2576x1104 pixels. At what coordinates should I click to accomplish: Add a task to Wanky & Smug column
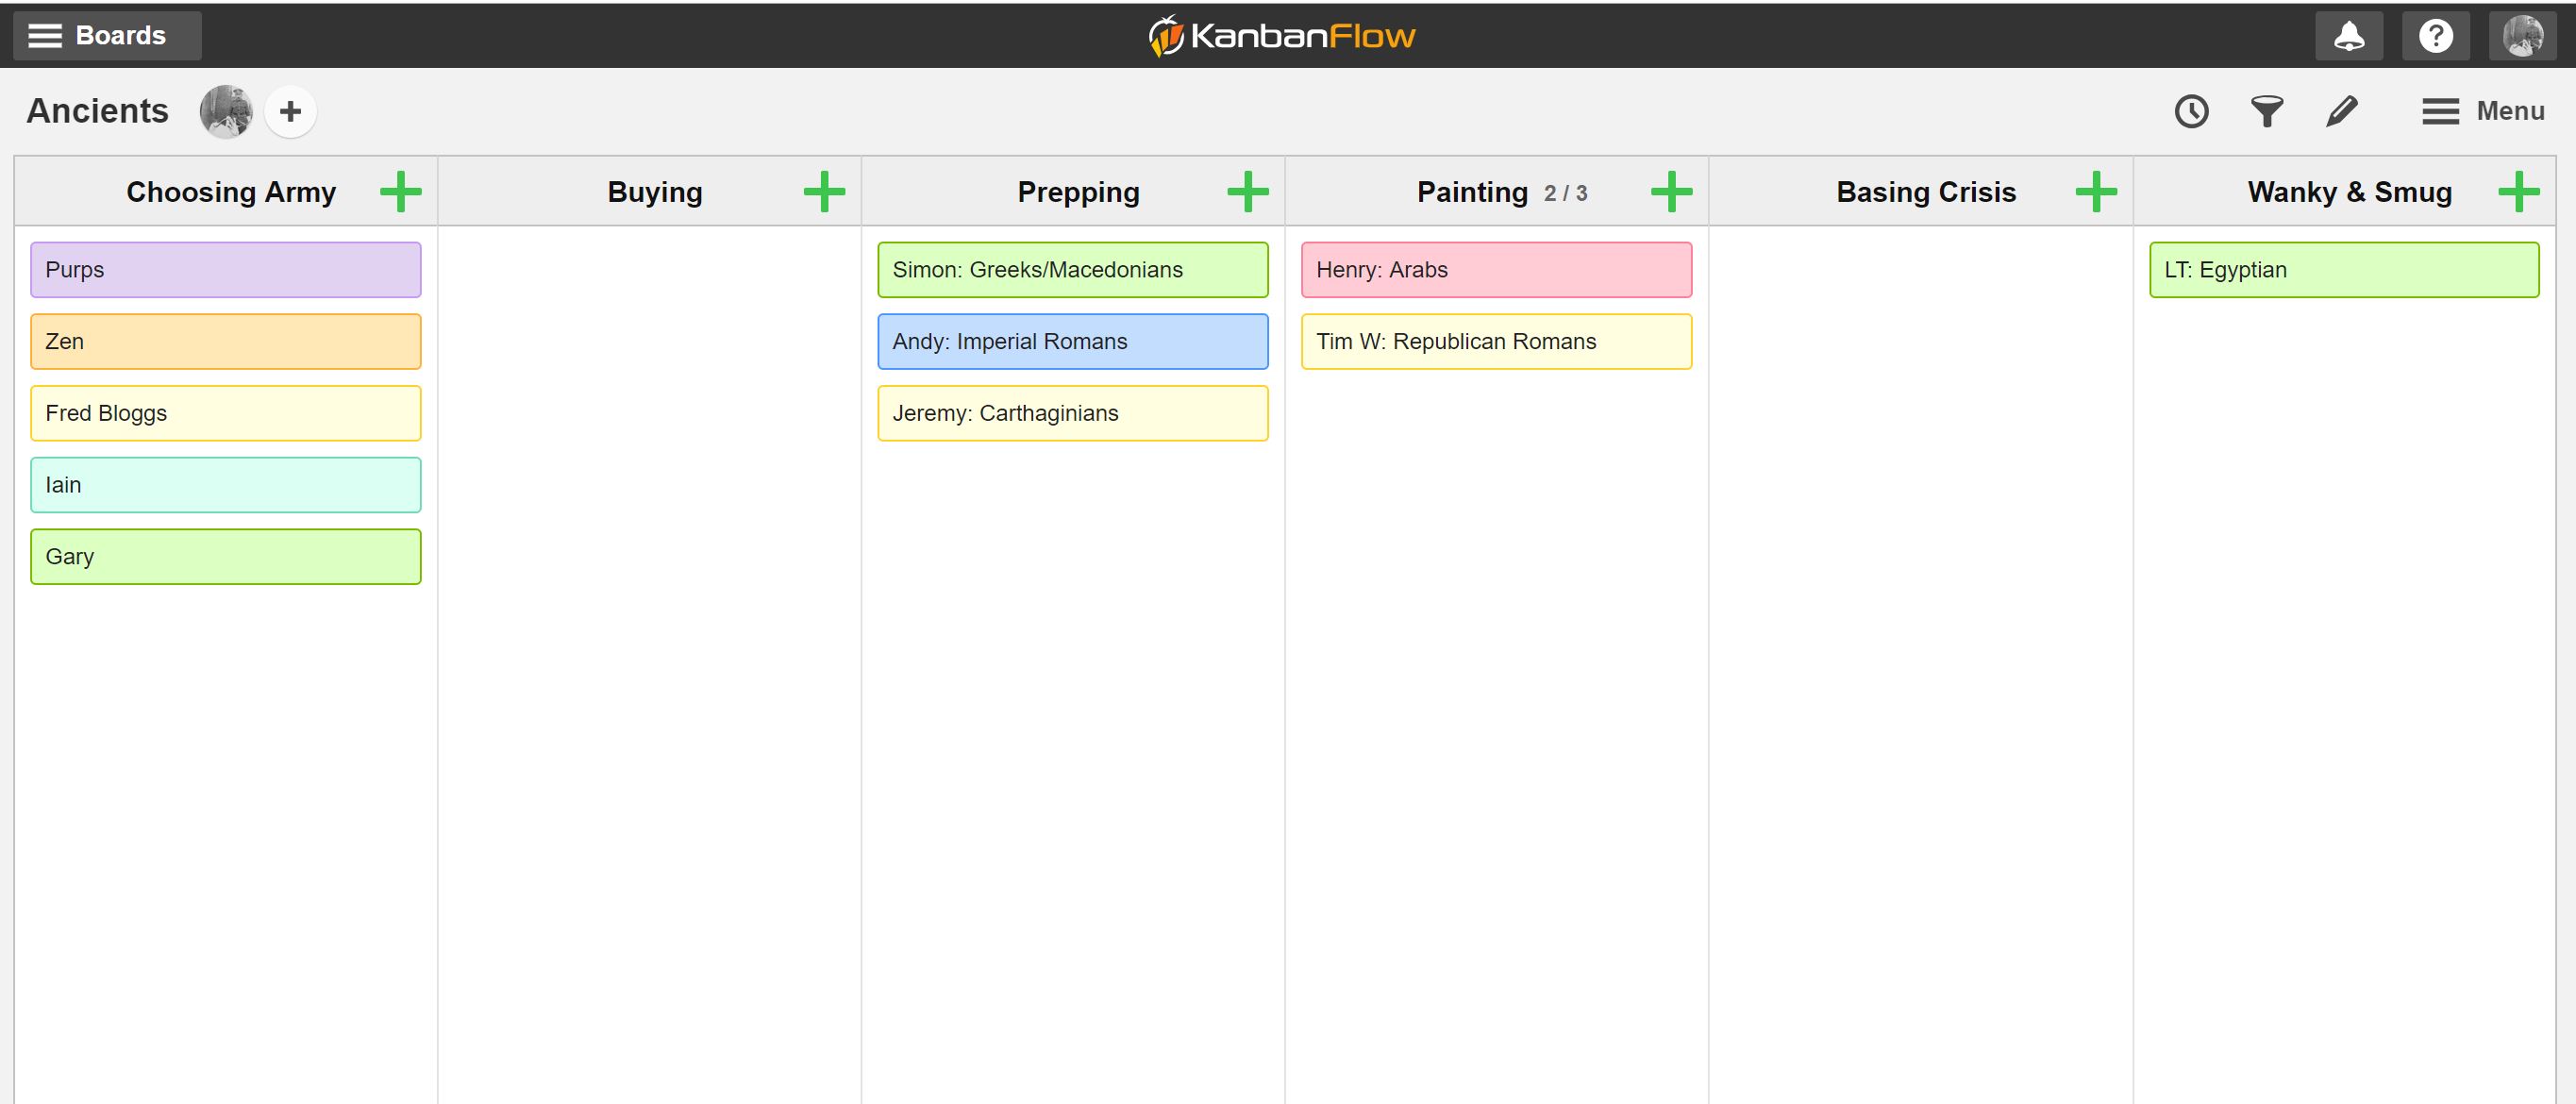2518,192
